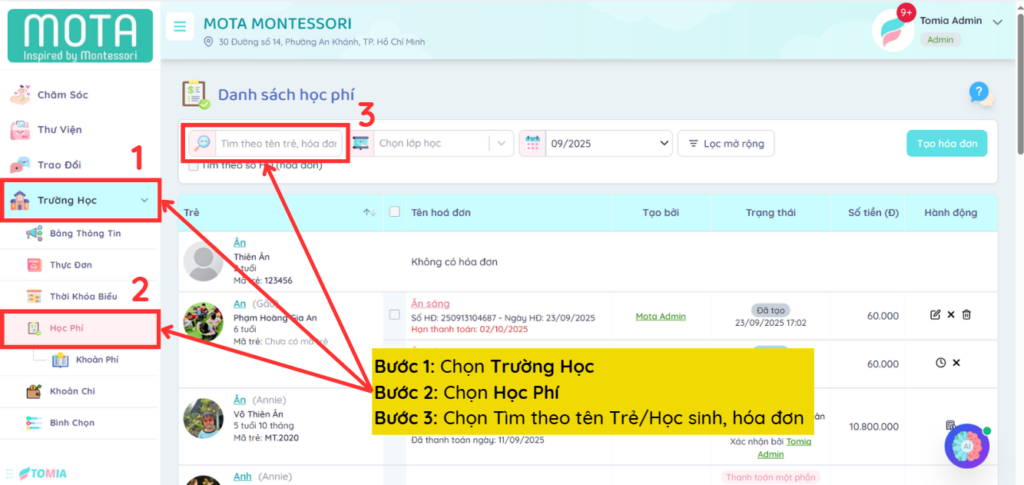1024x485 pixels.
Task: Check the box for Ăn sáng invoice row
Action: (394, 315)
